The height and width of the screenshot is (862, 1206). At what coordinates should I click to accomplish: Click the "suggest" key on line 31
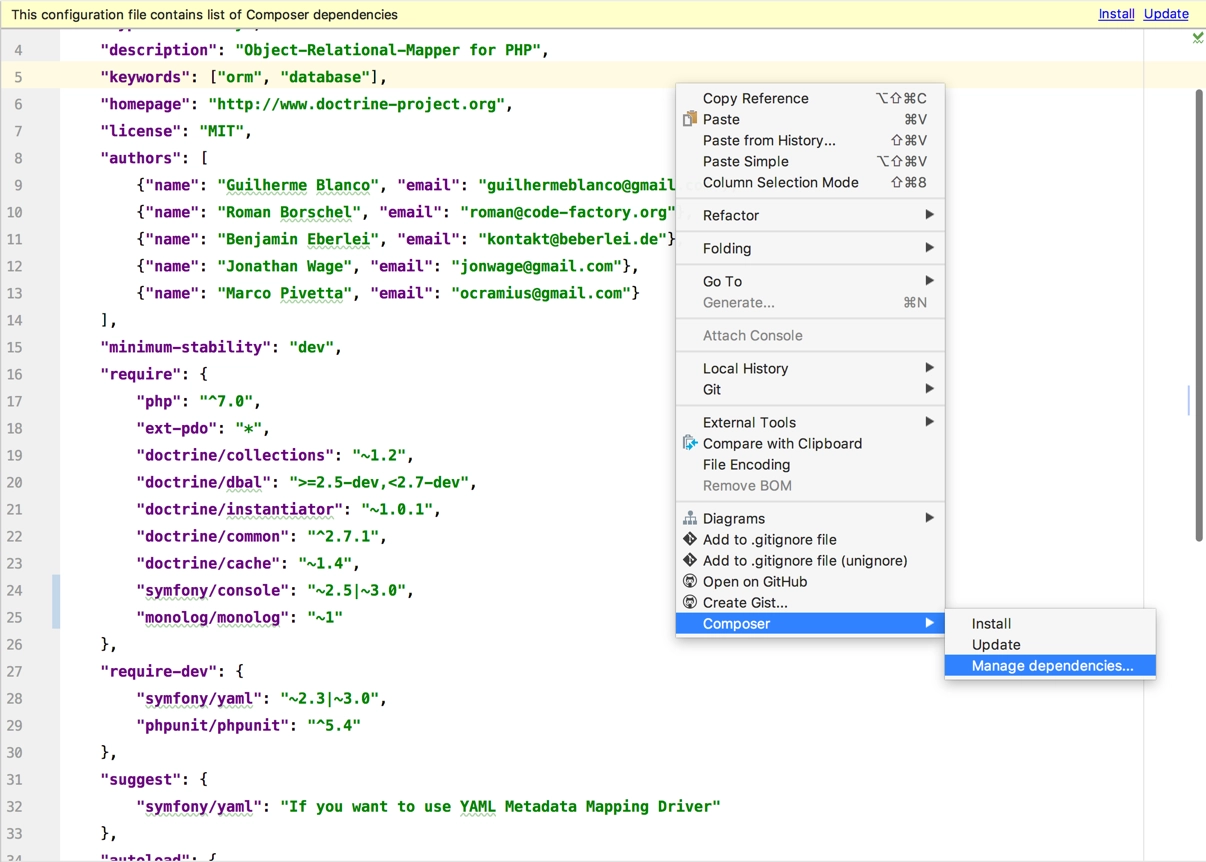[141, 779]
